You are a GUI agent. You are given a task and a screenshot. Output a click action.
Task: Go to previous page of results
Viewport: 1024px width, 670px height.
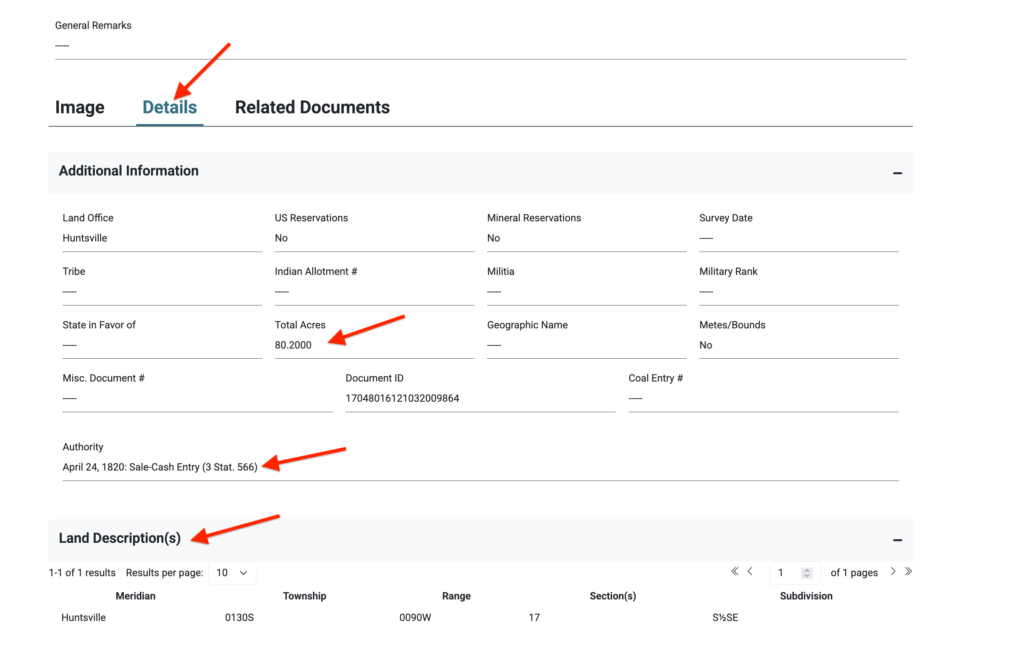click(750, 571)
